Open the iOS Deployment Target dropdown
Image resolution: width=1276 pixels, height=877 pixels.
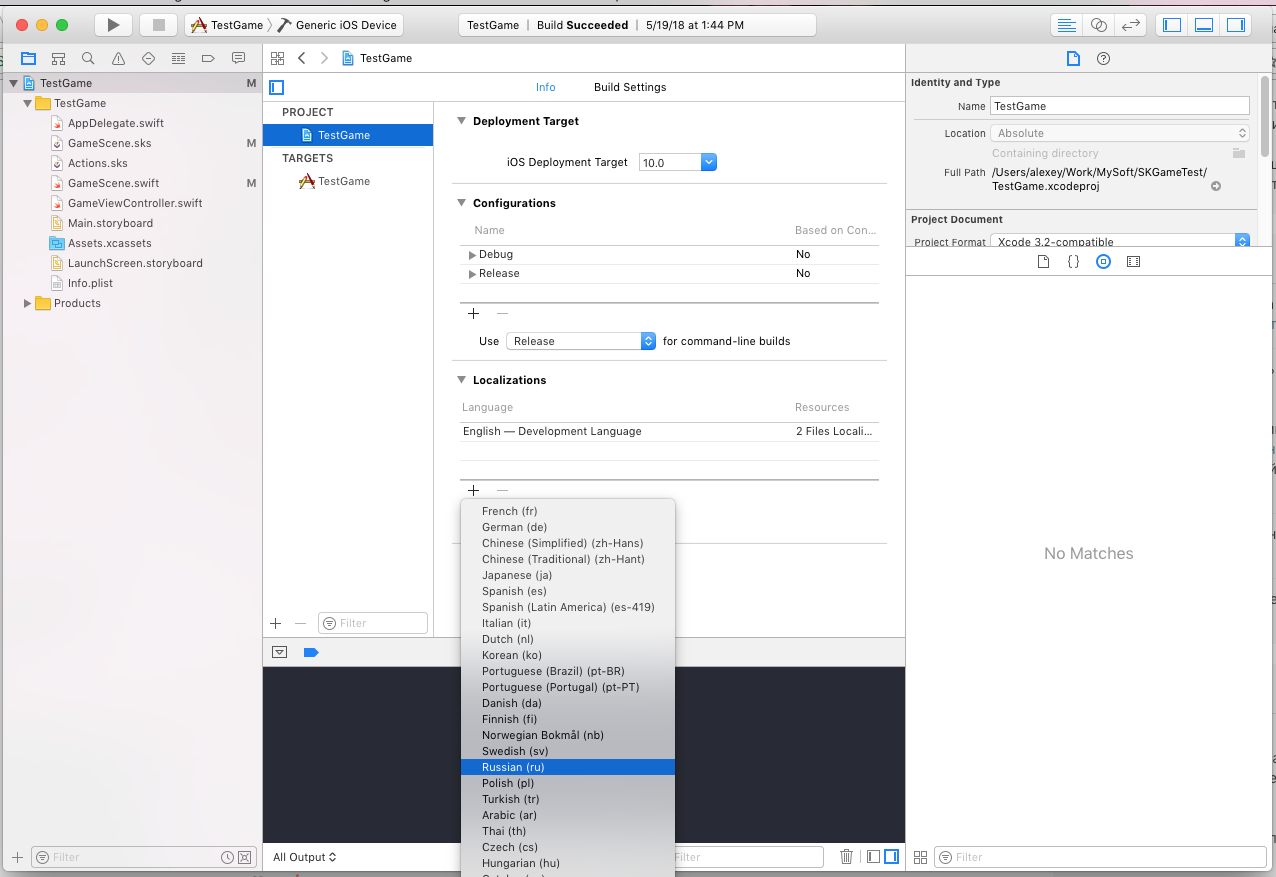coord(709,161)
